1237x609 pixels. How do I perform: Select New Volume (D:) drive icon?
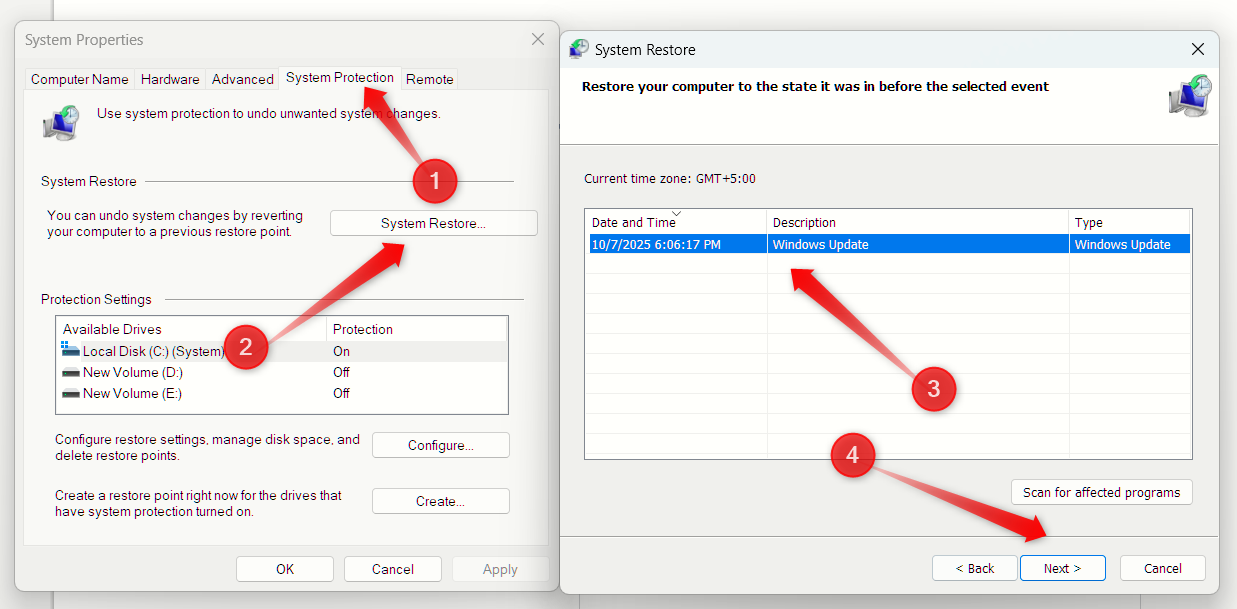(x=70, y=372)
